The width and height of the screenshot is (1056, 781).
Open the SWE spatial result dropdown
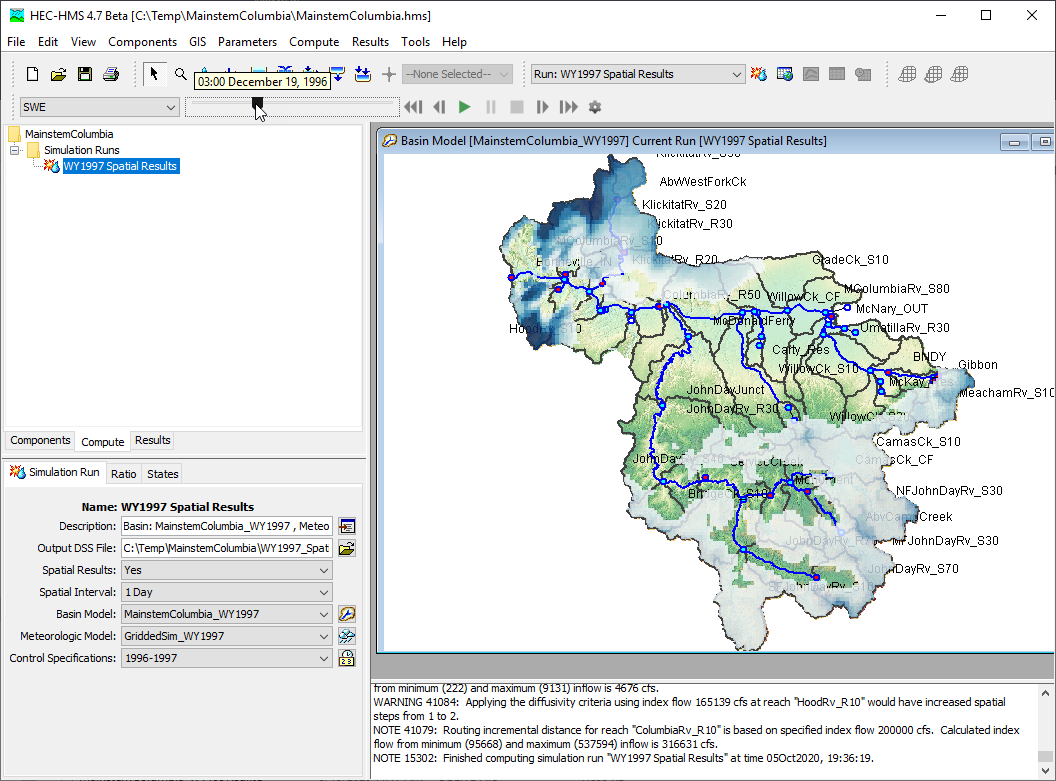click(99, 107)
